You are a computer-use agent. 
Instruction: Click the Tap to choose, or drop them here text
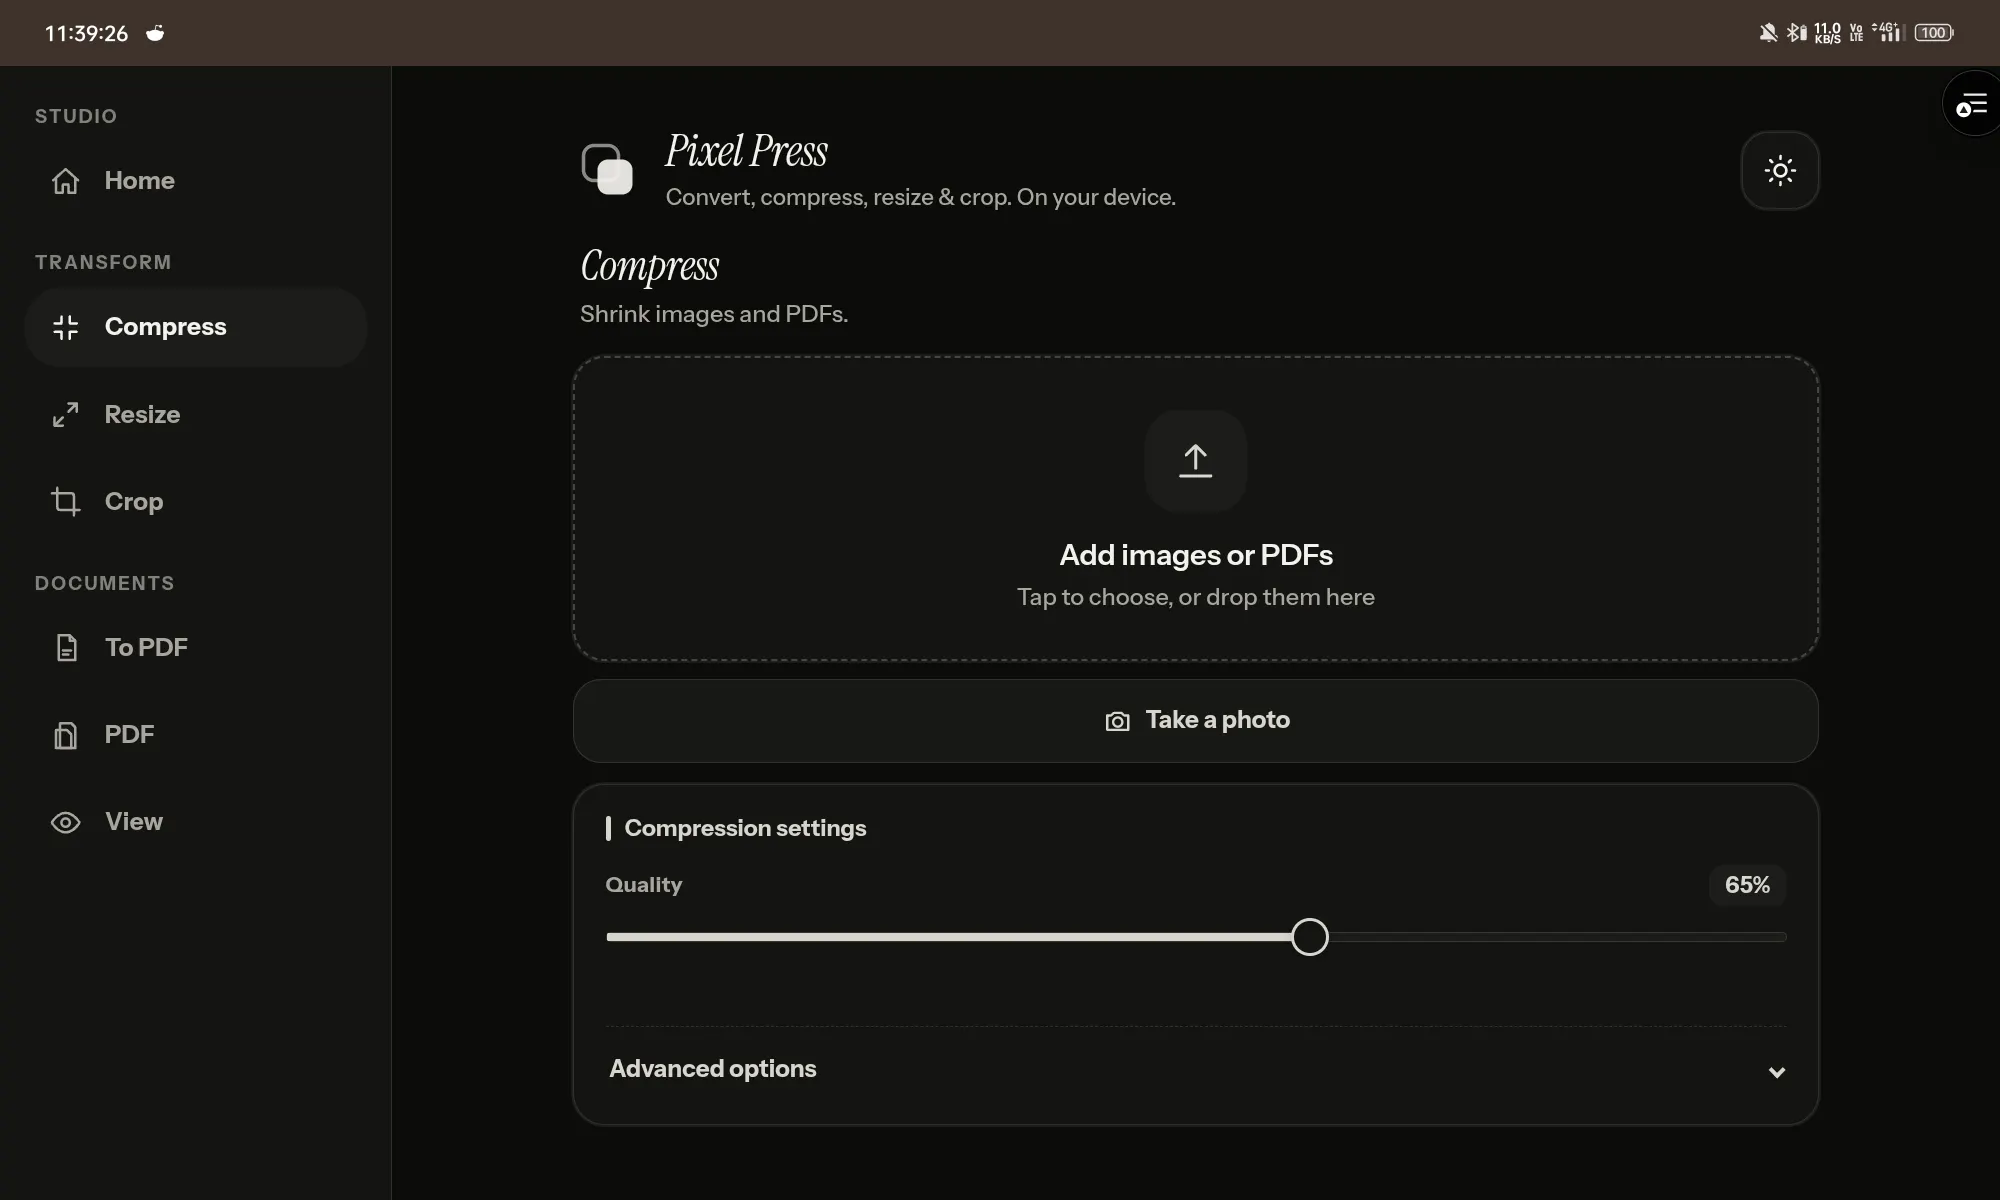point(1195,597)
